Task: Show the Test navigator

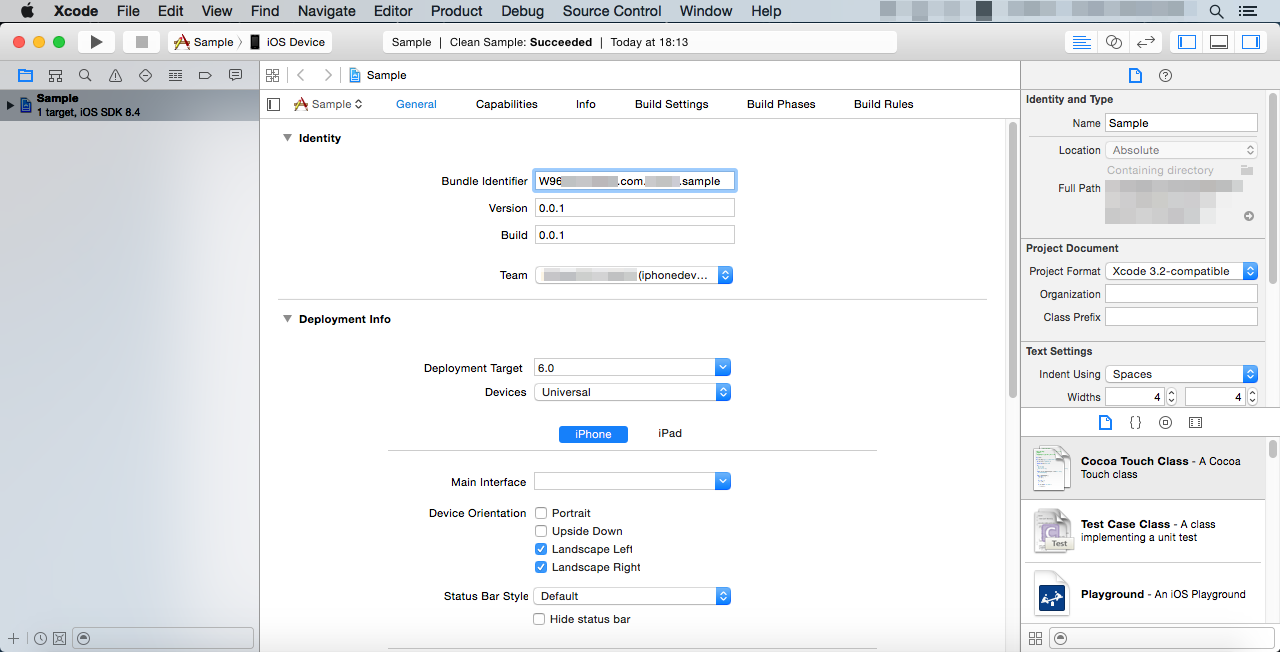Action: [x=145, y=75]
